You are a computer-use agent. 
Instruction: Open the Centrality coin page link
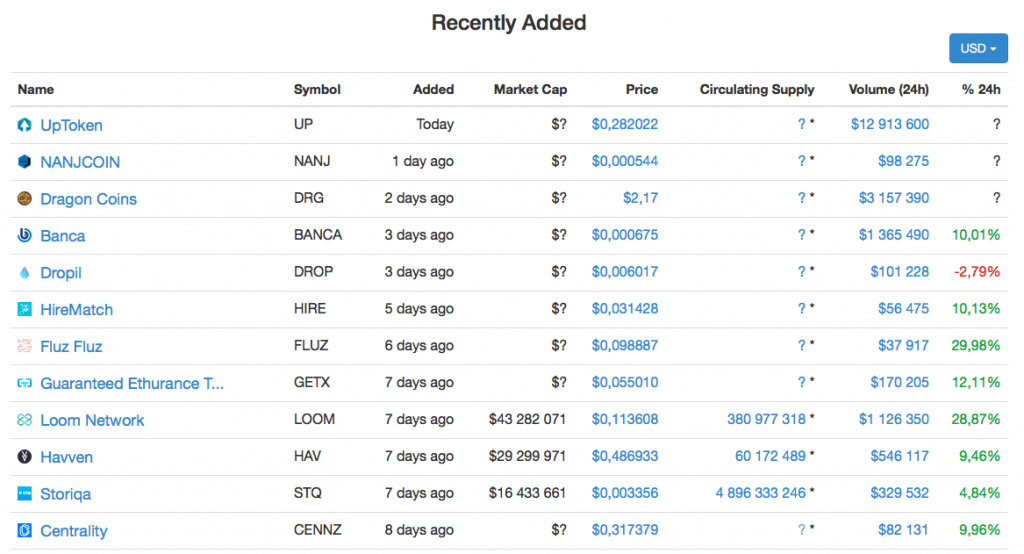pyautogui.click(x=74, y=531)
